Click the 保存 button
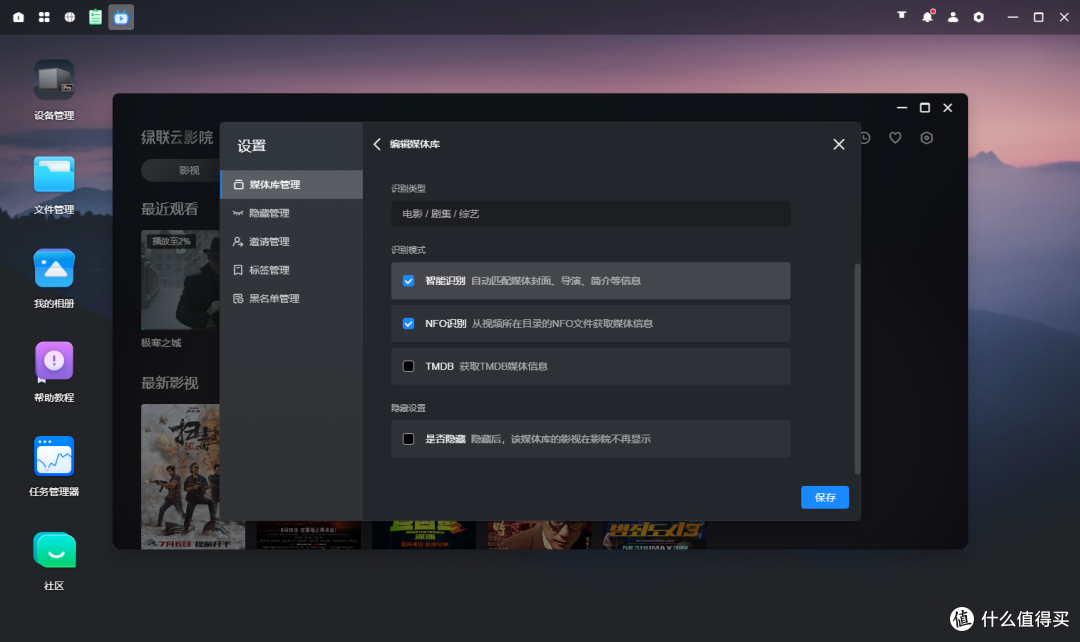Screen dimensions: 1080x642 824,497
